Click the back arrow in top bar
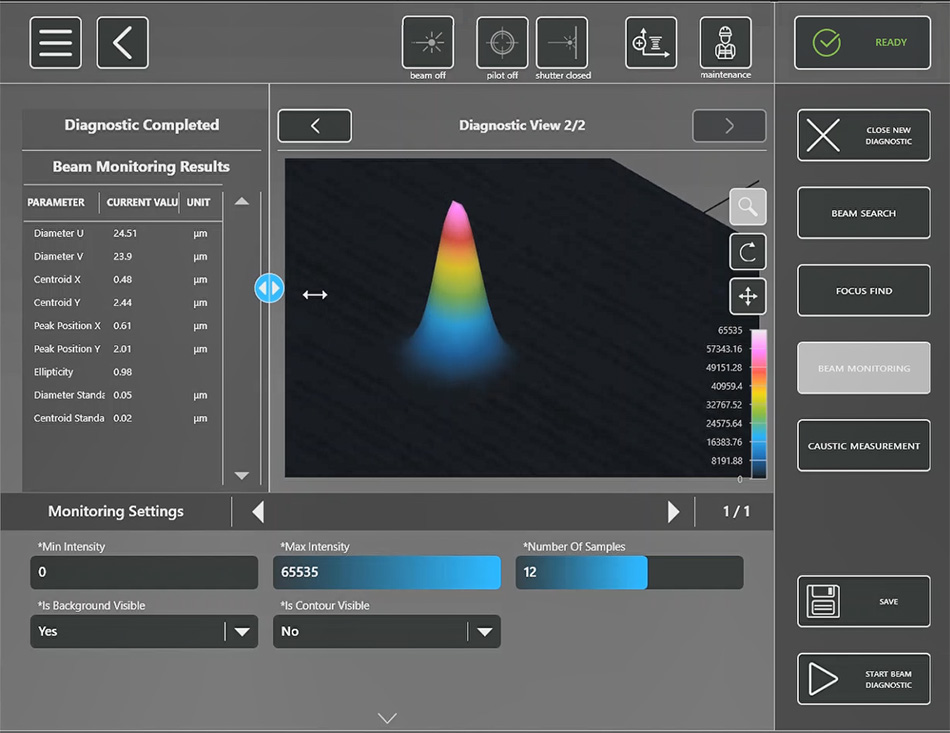 122,43
